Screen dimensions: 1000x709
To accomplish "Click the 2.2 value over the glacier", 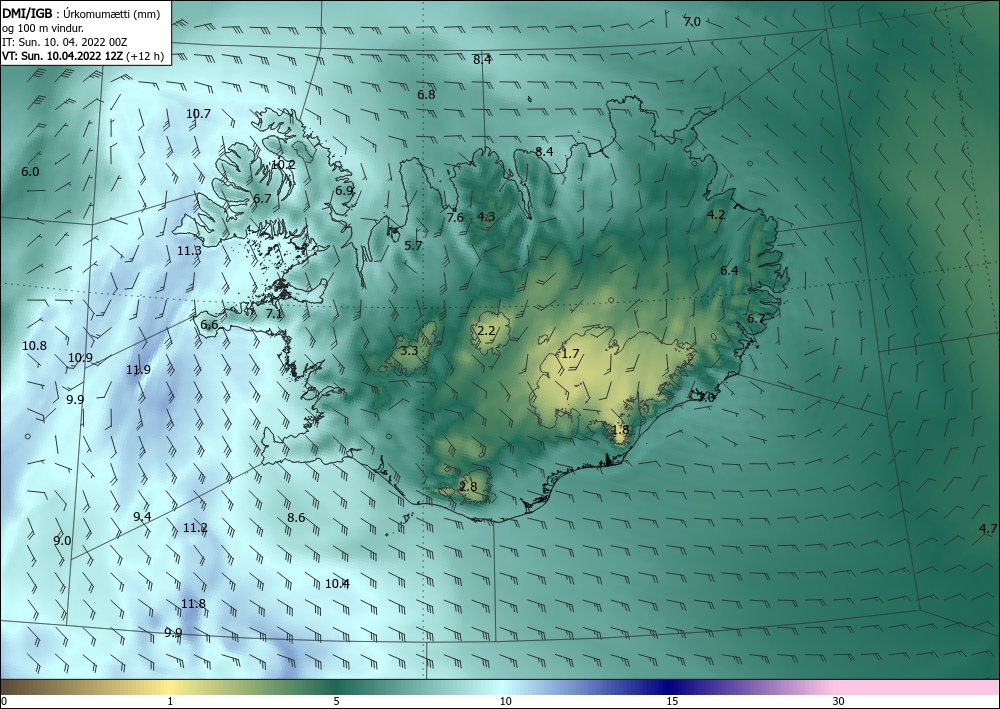I will [x=486, y=330].
